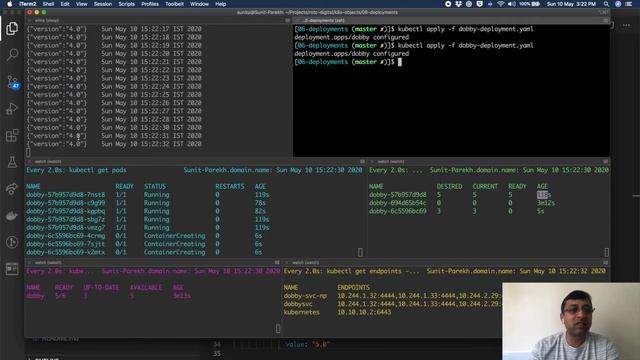Open the Wi-Fi status menu

coord(501,4)
